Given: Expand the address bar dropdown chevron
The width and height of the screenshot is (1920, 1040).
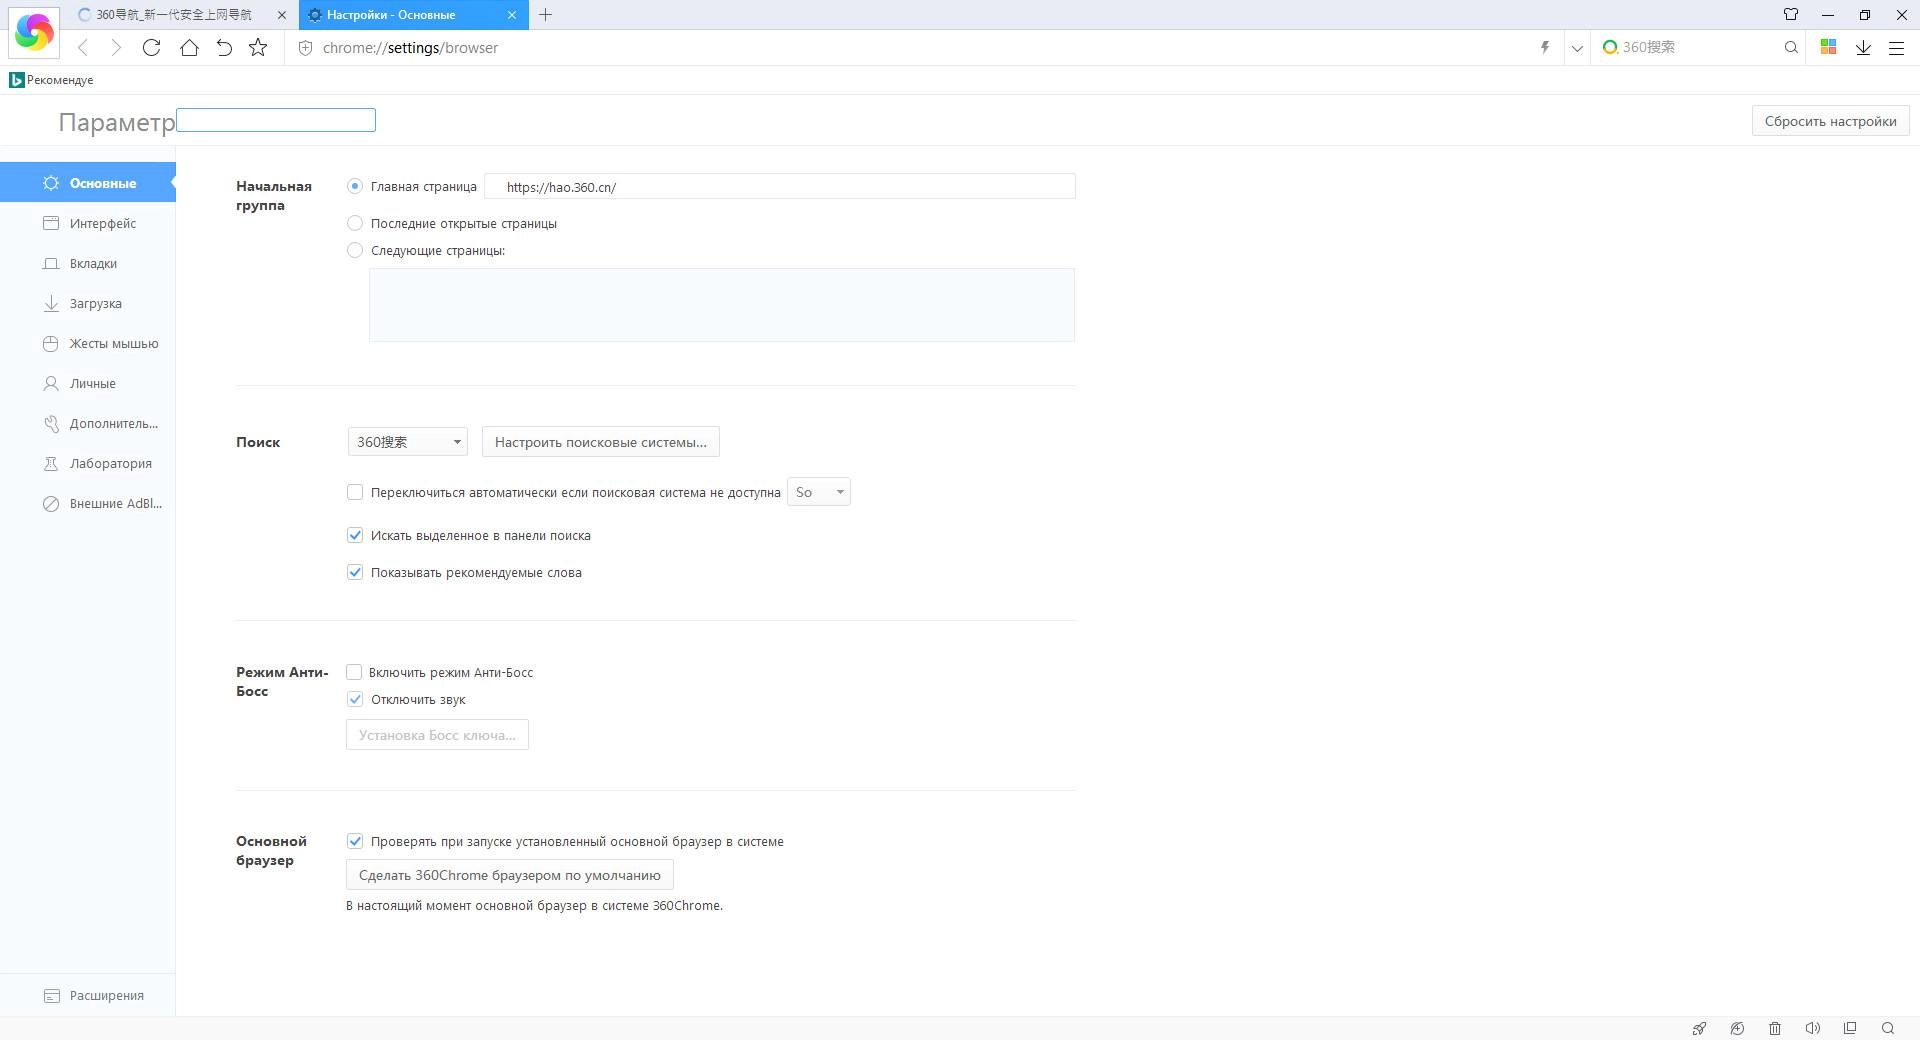Looking at the screenshot, I should pos(1577,47).
